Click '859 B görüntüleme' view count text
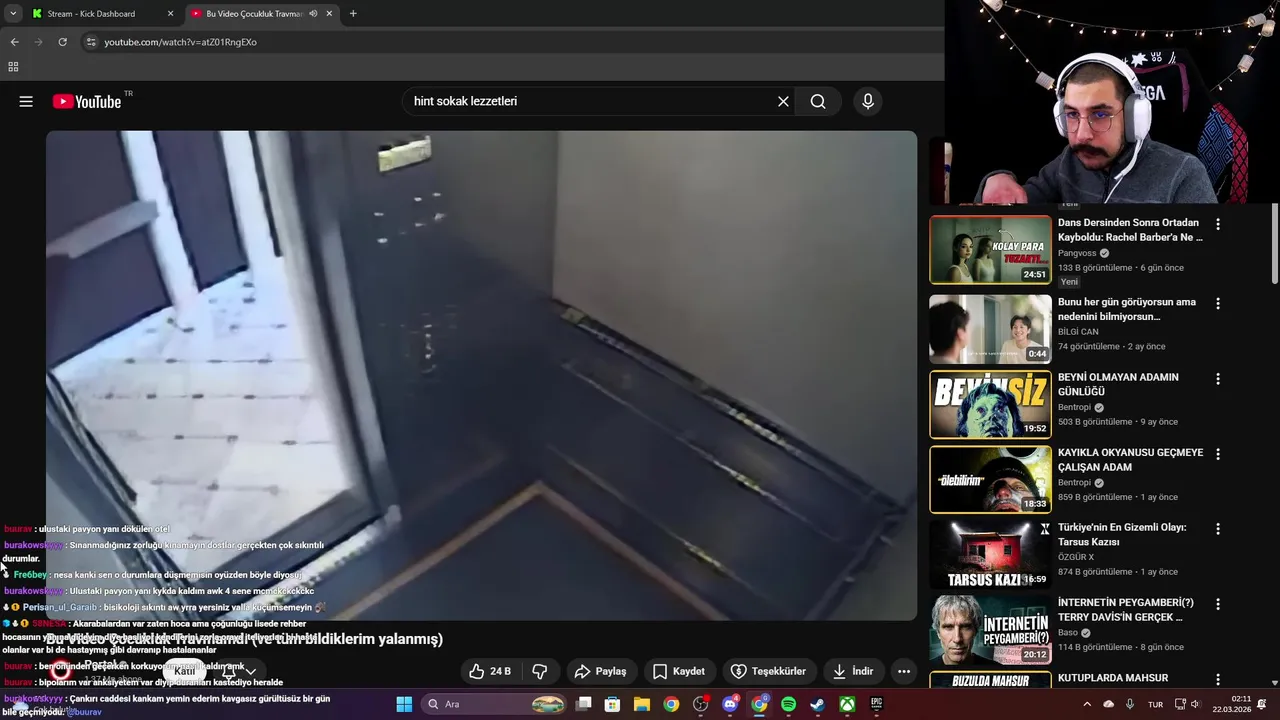The width and height of the screenshot is (1280, 720). (1095, 497)
